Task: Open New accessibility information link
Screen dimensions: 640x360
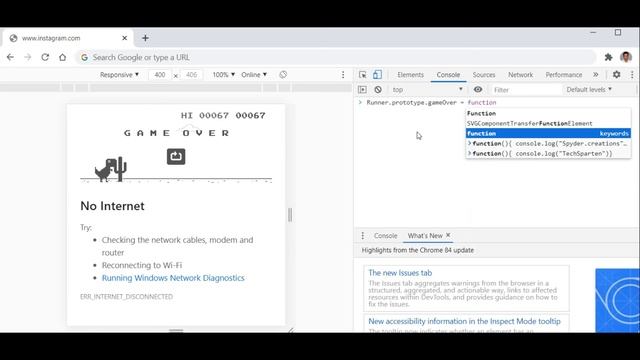Action: (464, 321)
